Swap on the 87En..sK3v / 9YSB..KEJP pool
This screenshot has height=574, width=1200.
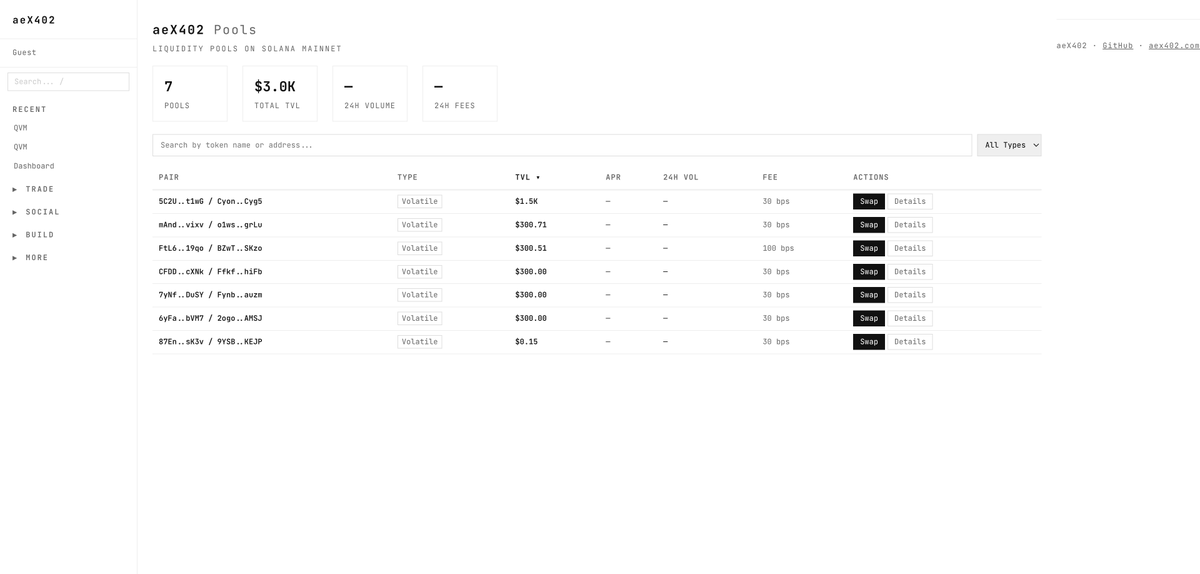[x=869, y=342]
